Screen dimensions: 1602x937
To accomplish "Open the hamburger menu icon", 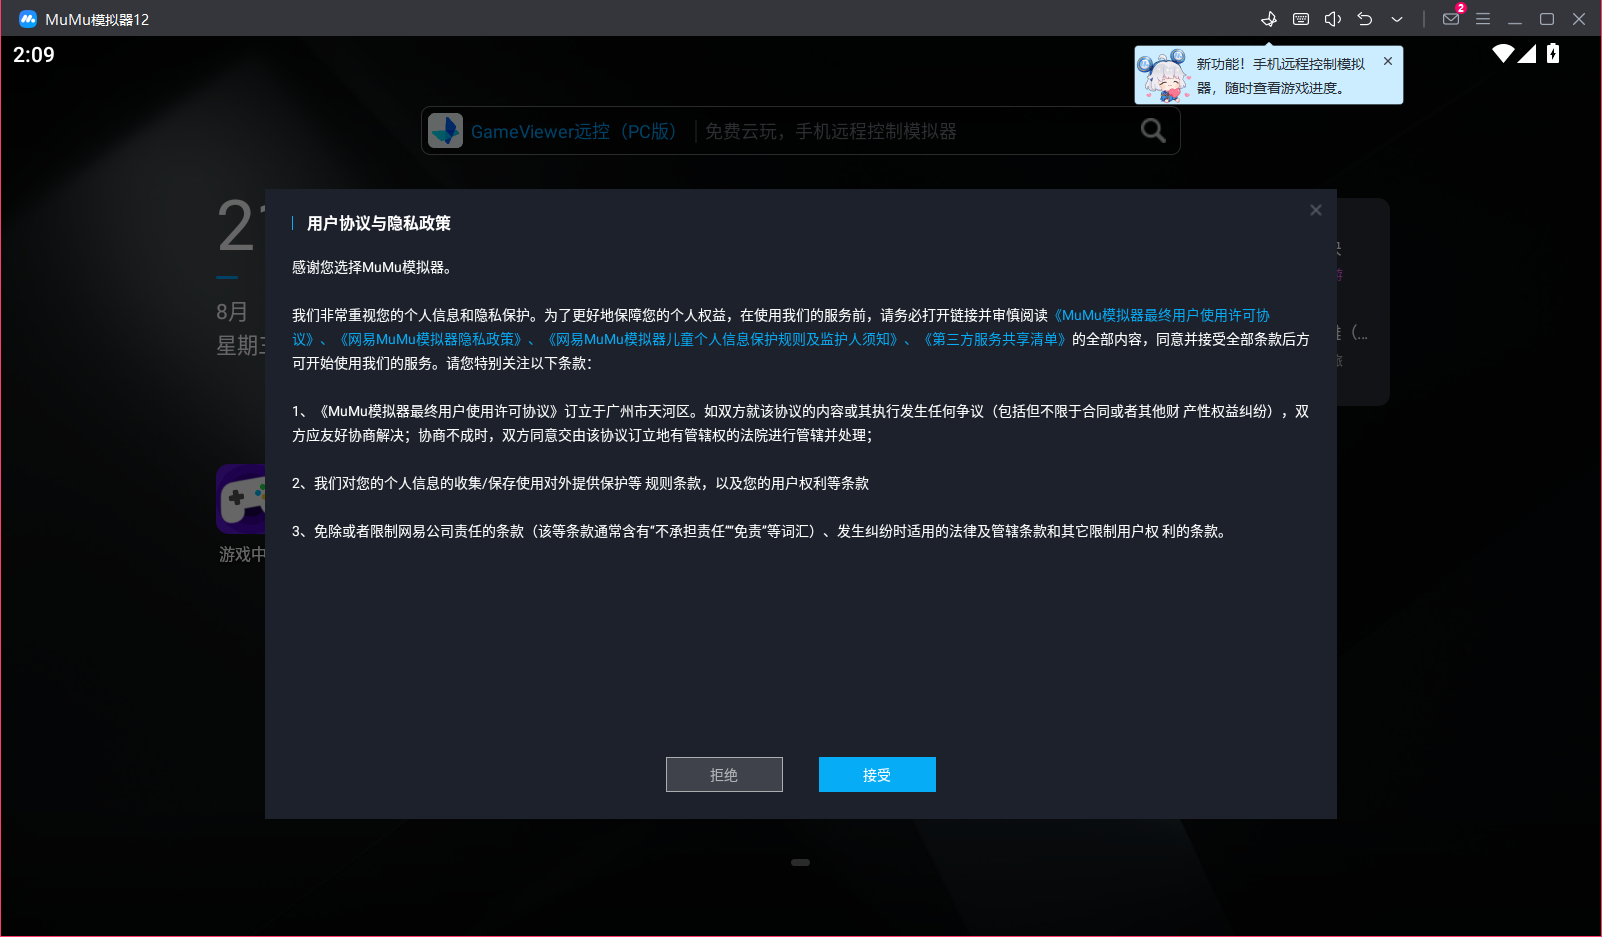I will [x=1483, y=18].
